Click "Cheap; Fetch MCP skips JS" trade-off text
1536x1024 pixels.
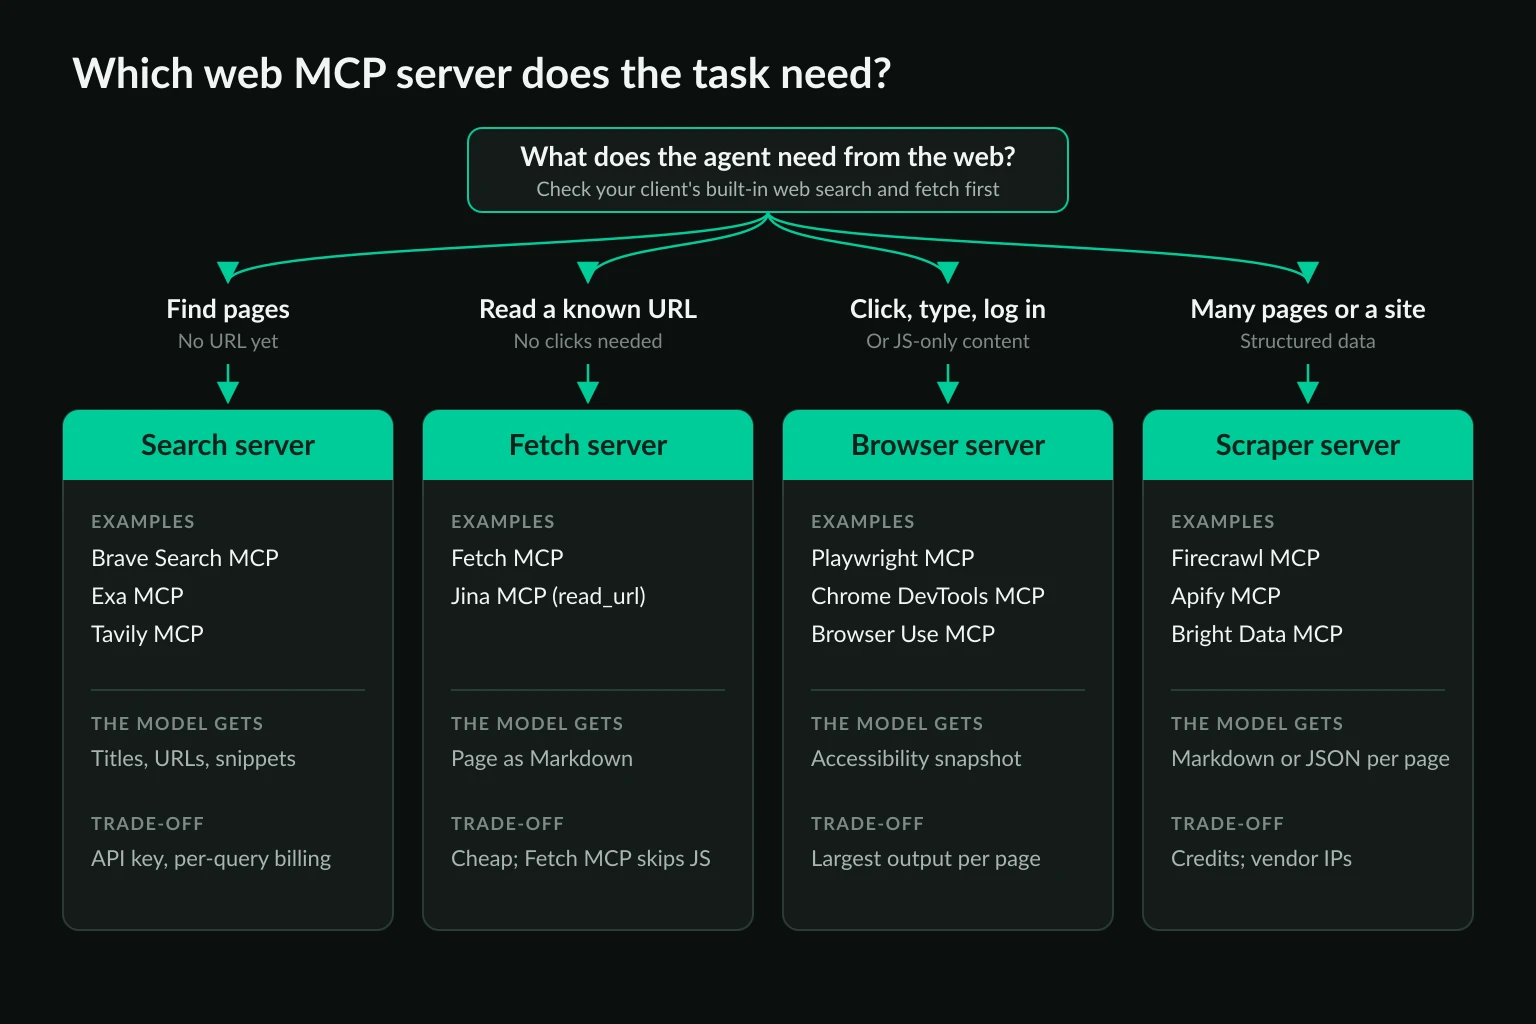point(581,858)
